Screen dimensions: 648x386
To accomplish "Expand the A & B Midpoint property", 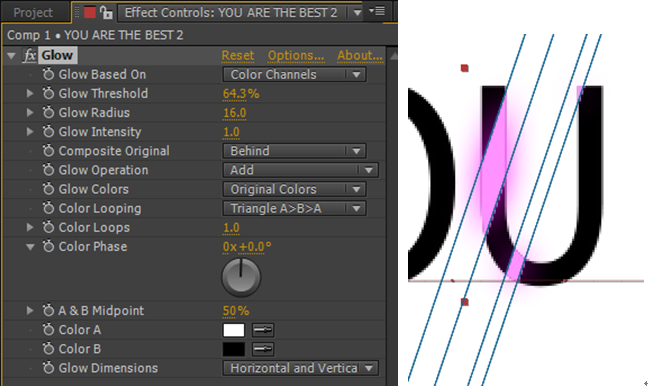I will click(x=30, y=310).
